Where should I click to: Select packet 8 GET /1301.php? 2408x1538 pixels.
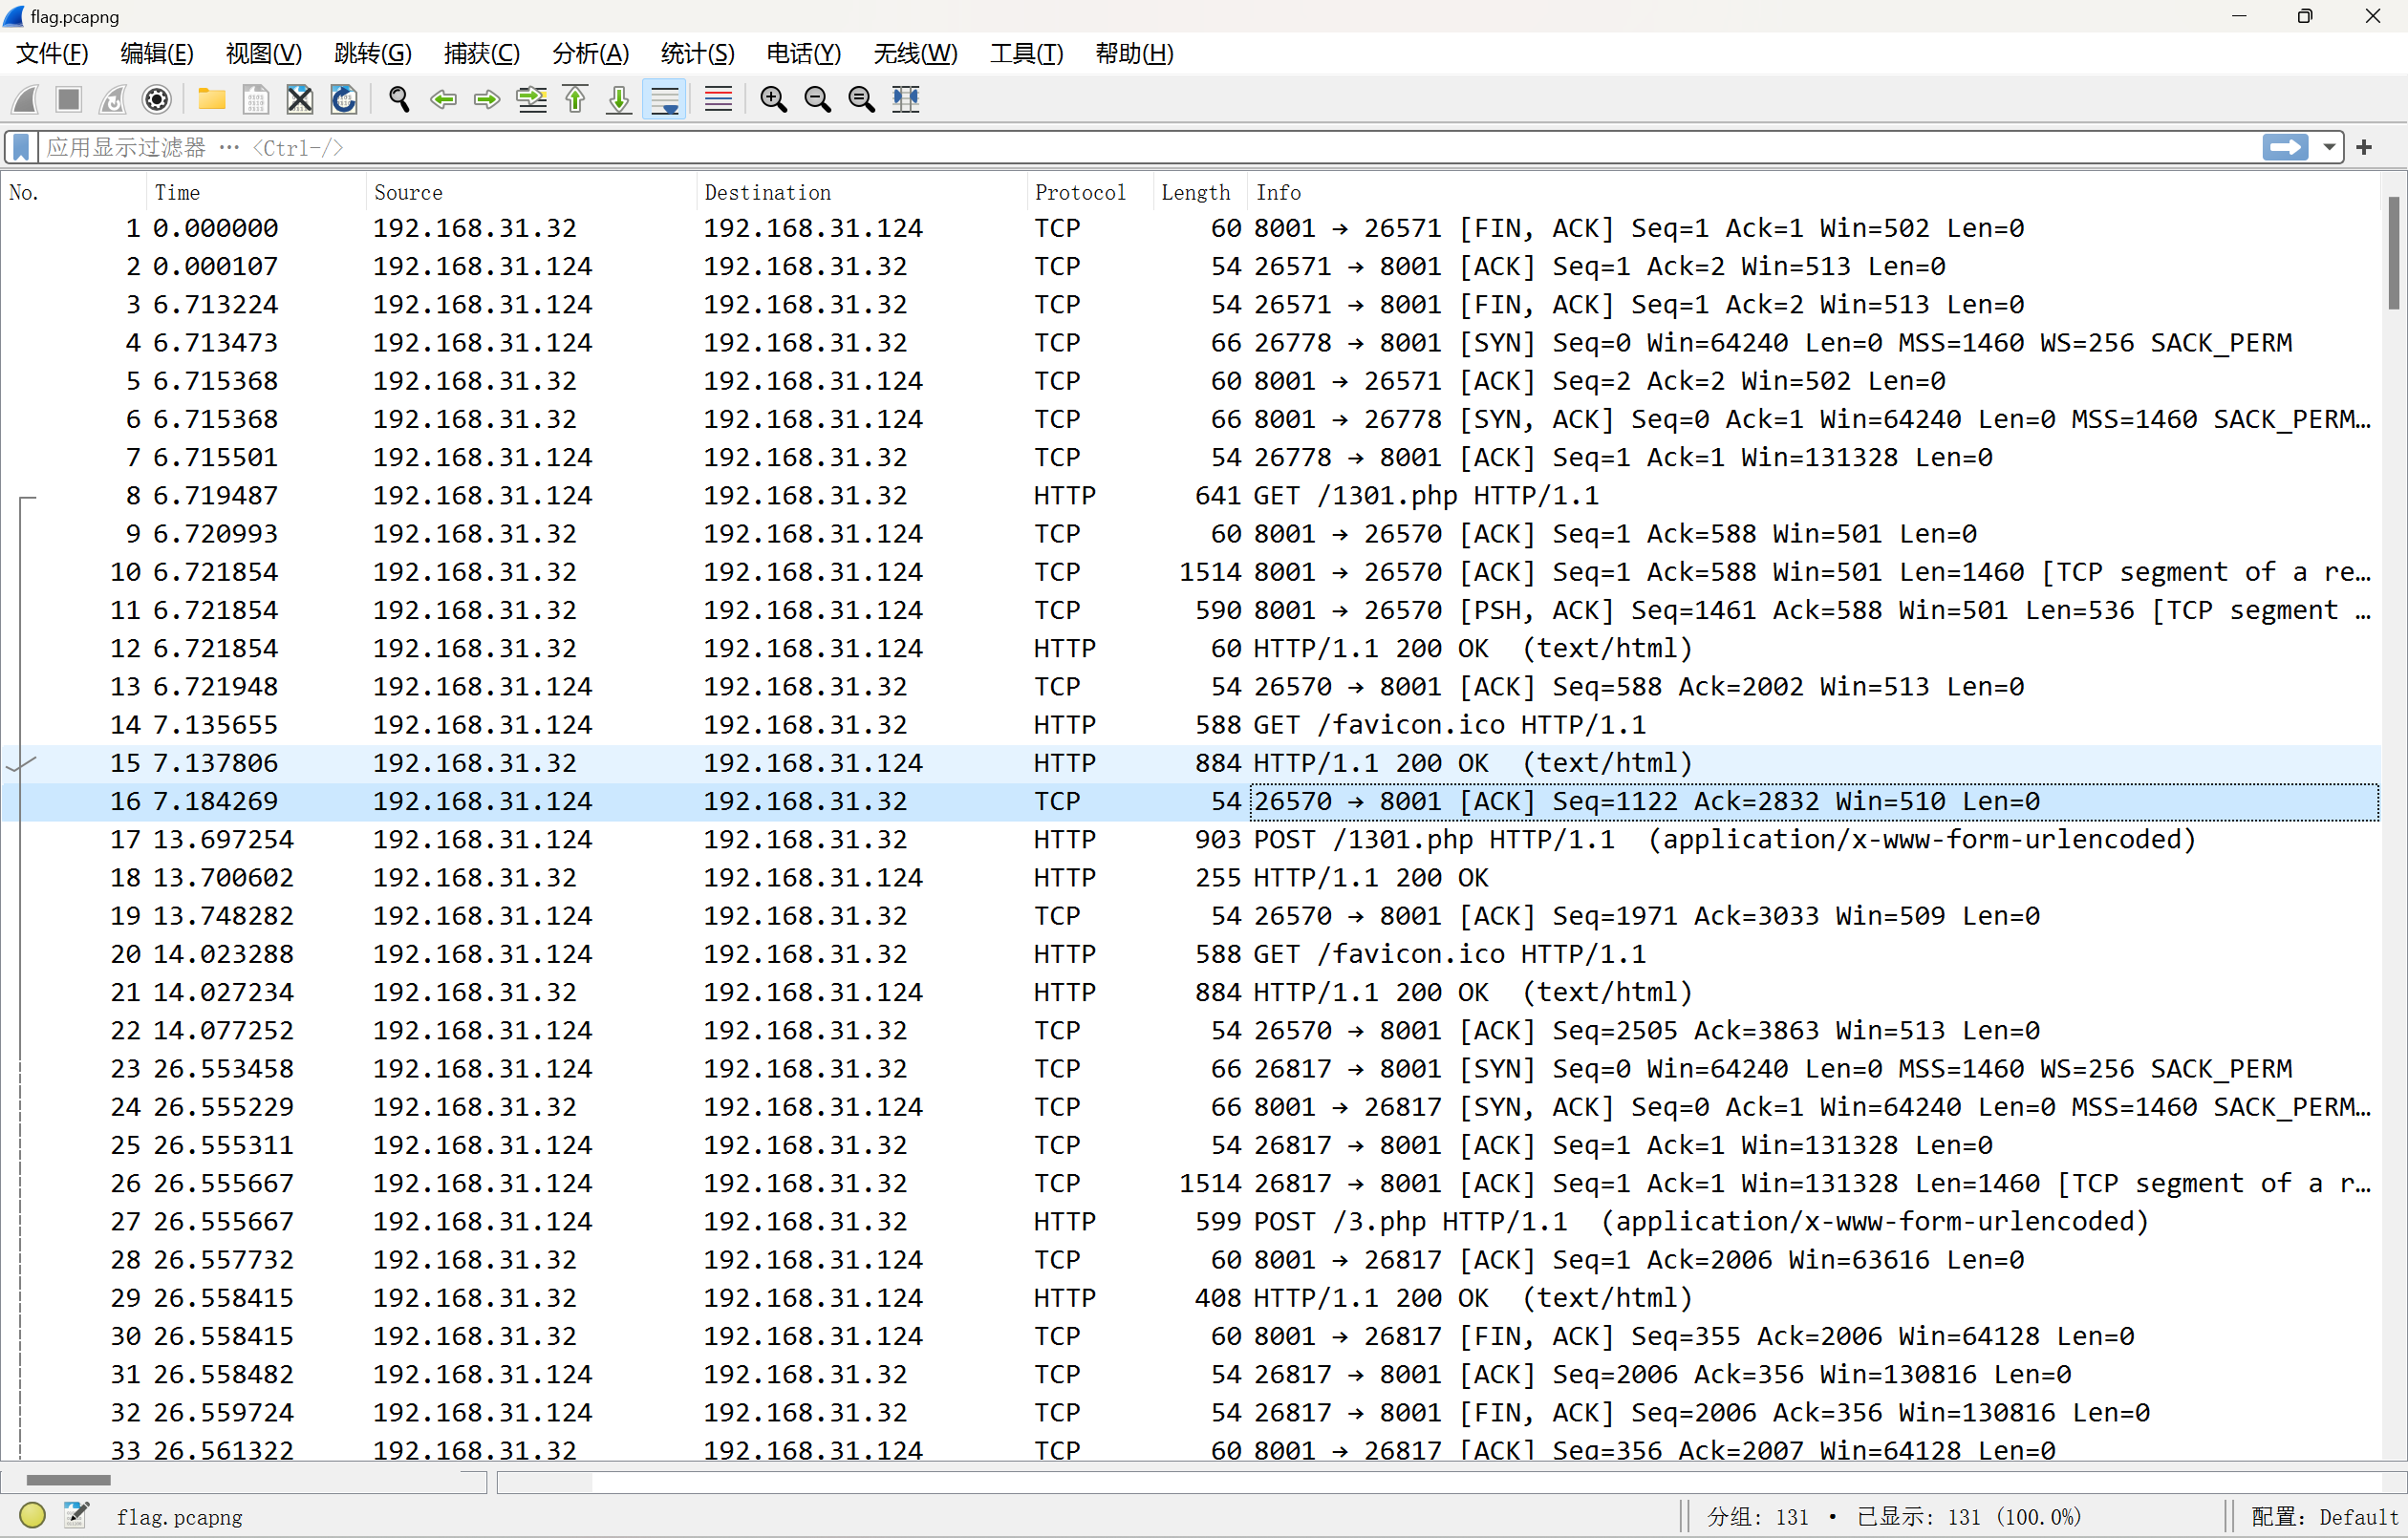(1190, 496)
